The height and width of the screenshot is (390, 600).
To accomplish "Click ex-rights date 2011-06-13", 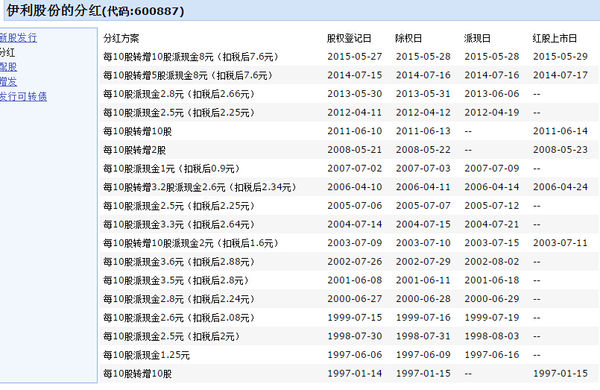I will pyautogui.click(x=423, y=131).
